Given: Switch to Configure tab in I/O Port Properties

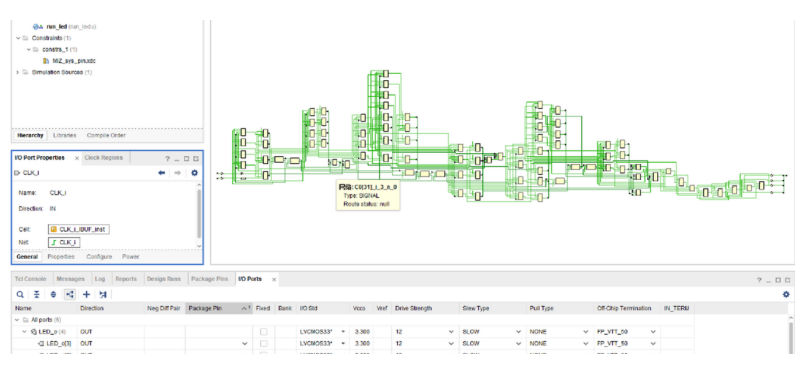Looking at the screenshot, I should (x=99, y=256).
